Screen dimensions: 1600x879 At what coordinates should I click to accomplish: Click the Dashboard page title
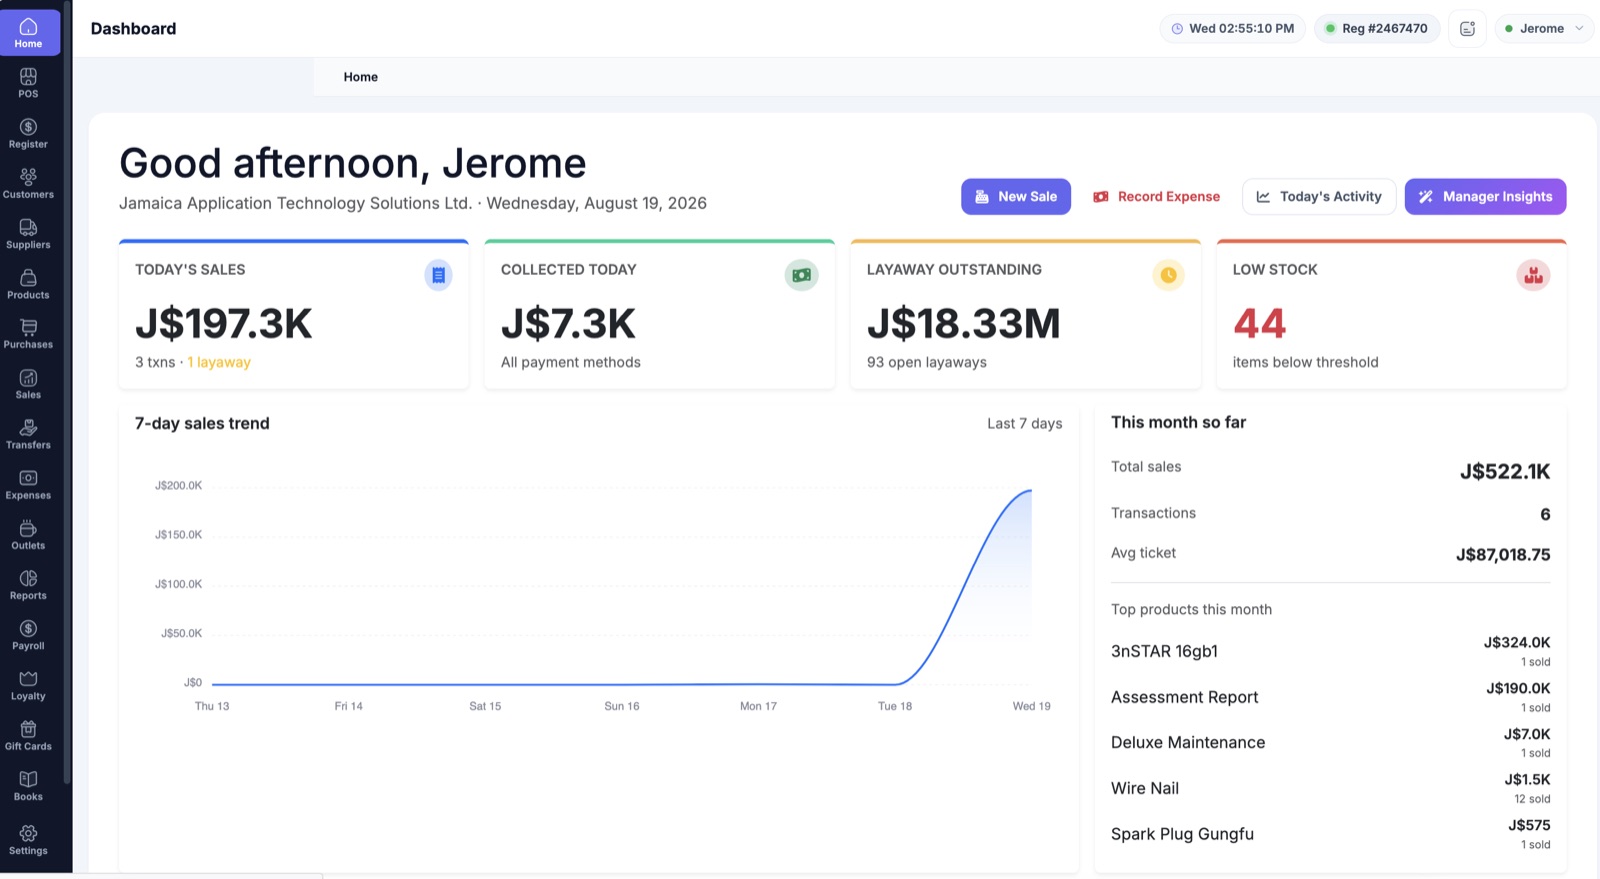(x=133, y=29)
